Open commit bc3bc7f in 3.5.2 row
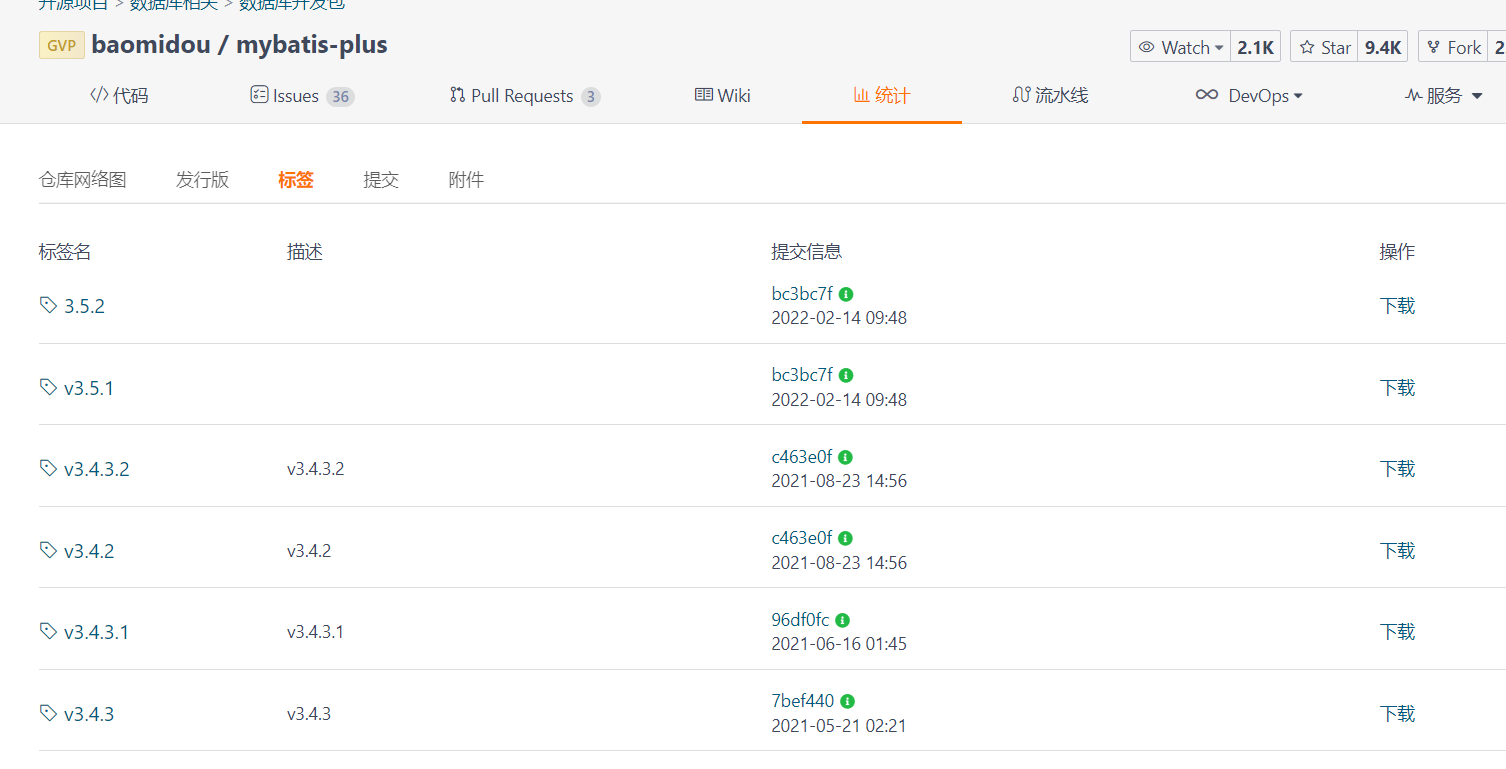This screenshot has height=769, width=1506. pos(802,294)
